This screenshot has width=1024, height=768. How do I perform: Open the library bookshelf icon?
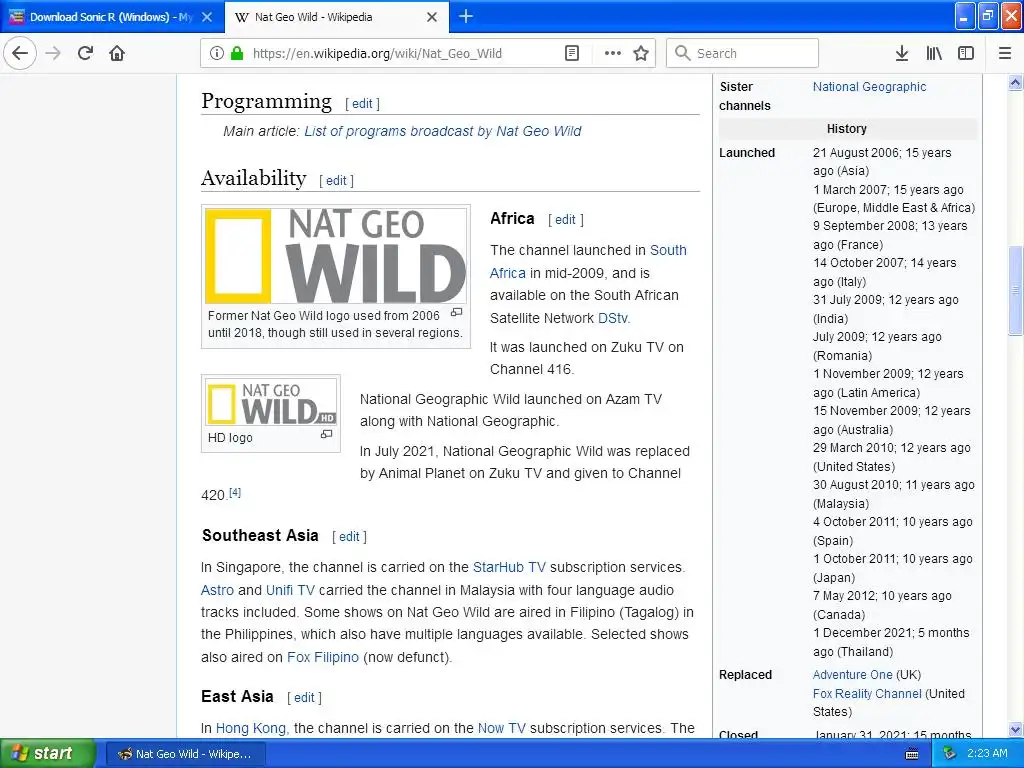[x=934, y=53]
